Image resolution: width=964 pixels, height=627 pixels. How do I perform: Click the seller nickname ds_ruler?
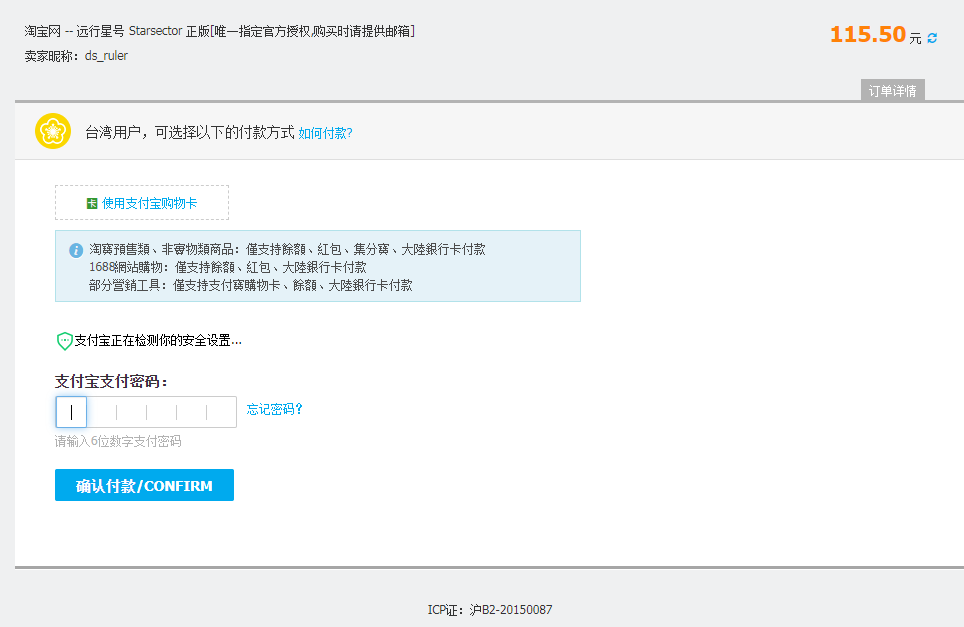[x=105, y=56]
